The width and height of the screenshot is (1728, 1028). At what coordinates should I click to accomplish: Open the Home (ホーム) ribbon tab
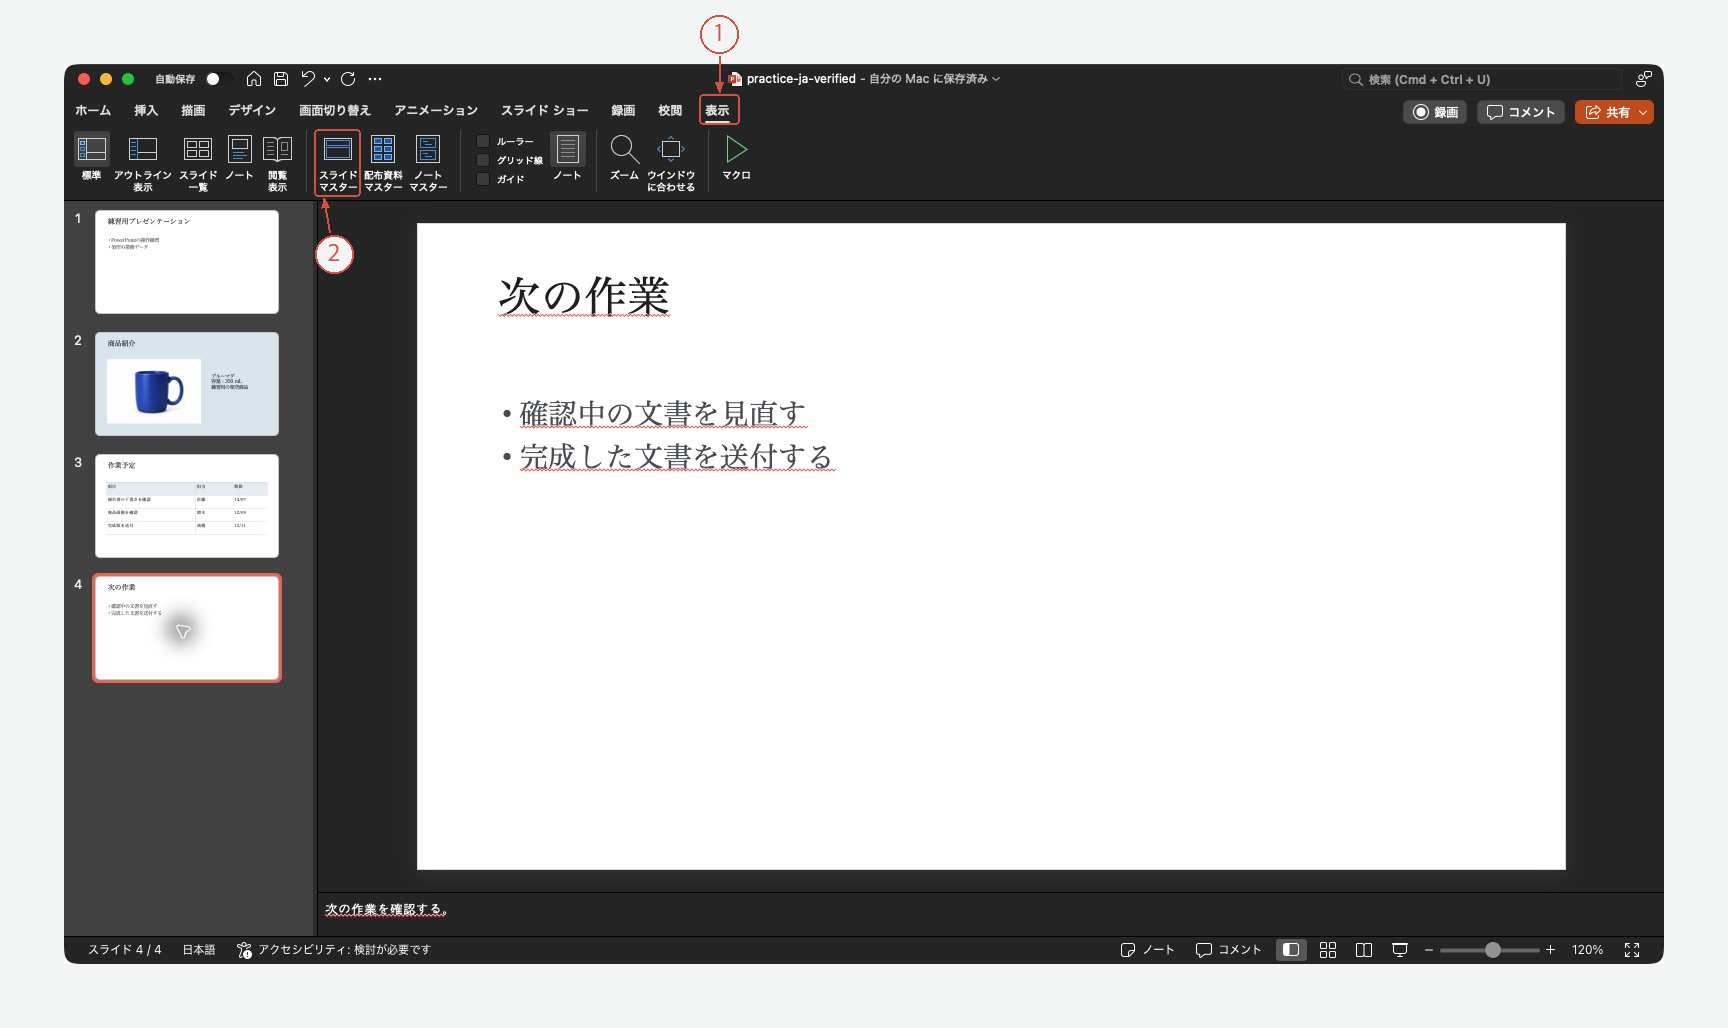point(93,111)
